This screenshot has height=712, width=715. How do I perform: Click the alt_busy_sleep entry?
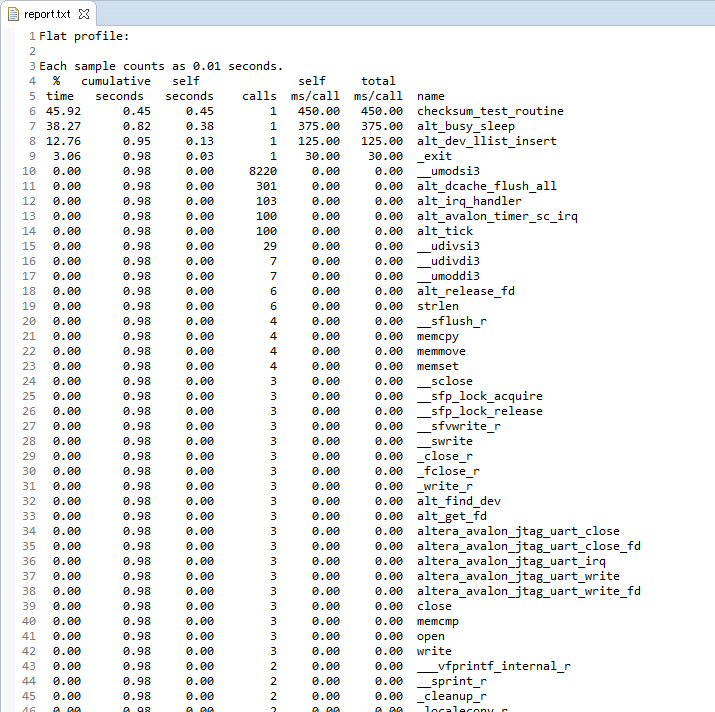pyautogui.click(x=465, y=126)
